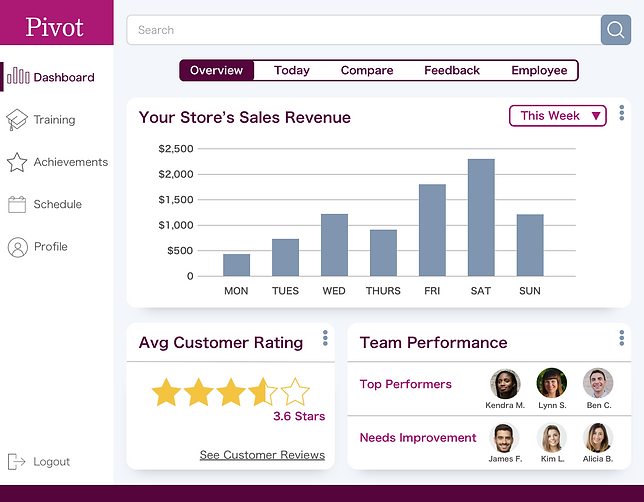Open Schedule from the sidebar
Viewport: 644px width, 502px height.
[x=57, y=204]
